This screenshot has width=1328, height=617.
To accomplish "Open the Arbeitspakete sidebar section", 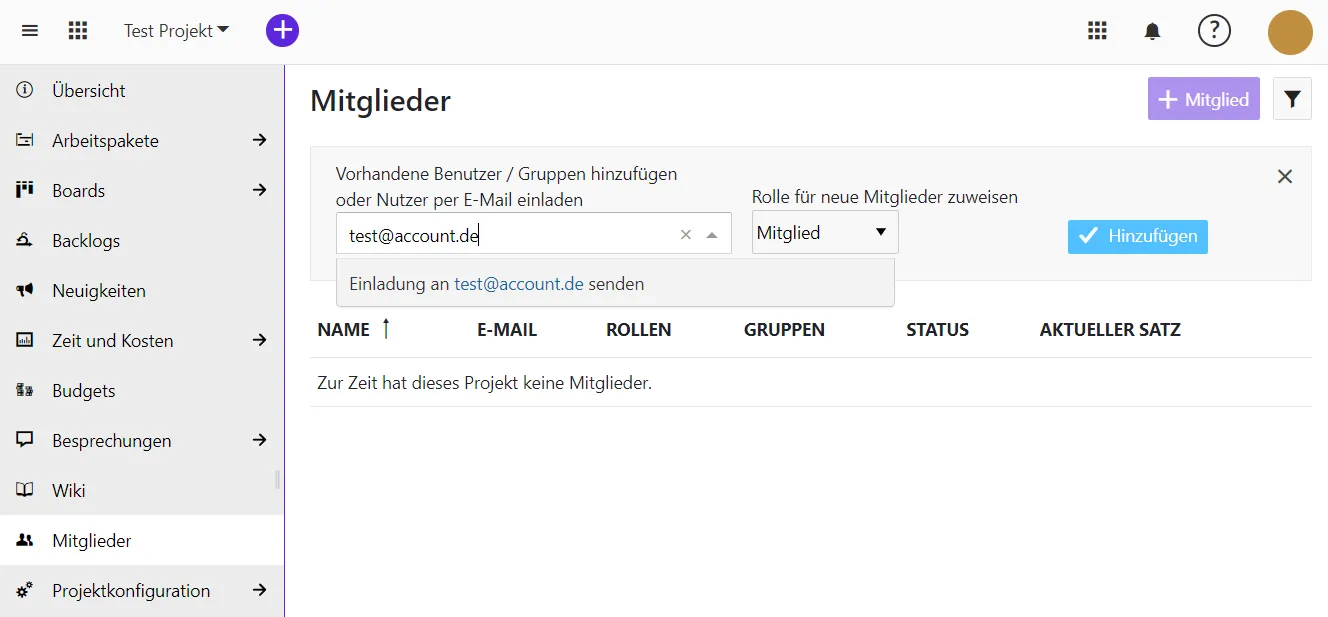I will tap(105, 140).
